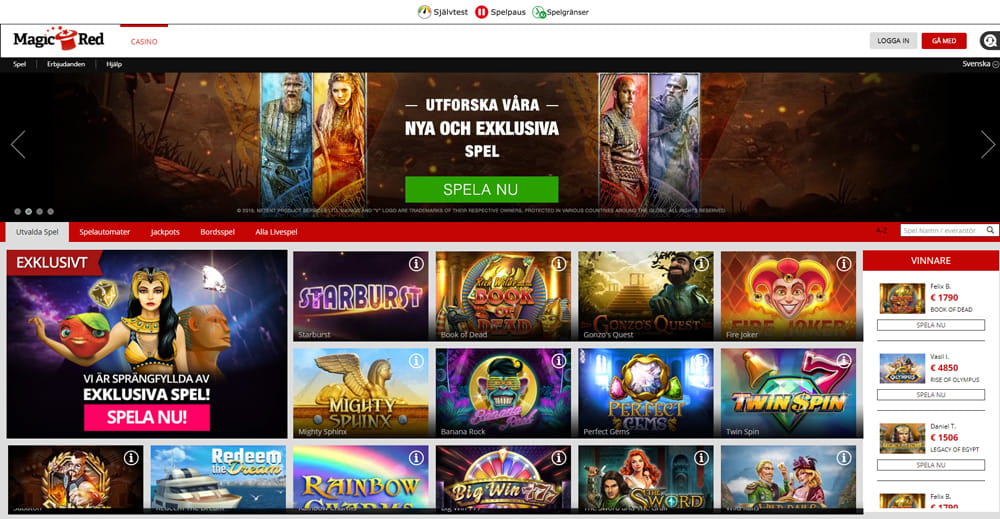Screen dimensions: 1000x519
Task: Click the search magnifier icon
Action: pos(990,230)
